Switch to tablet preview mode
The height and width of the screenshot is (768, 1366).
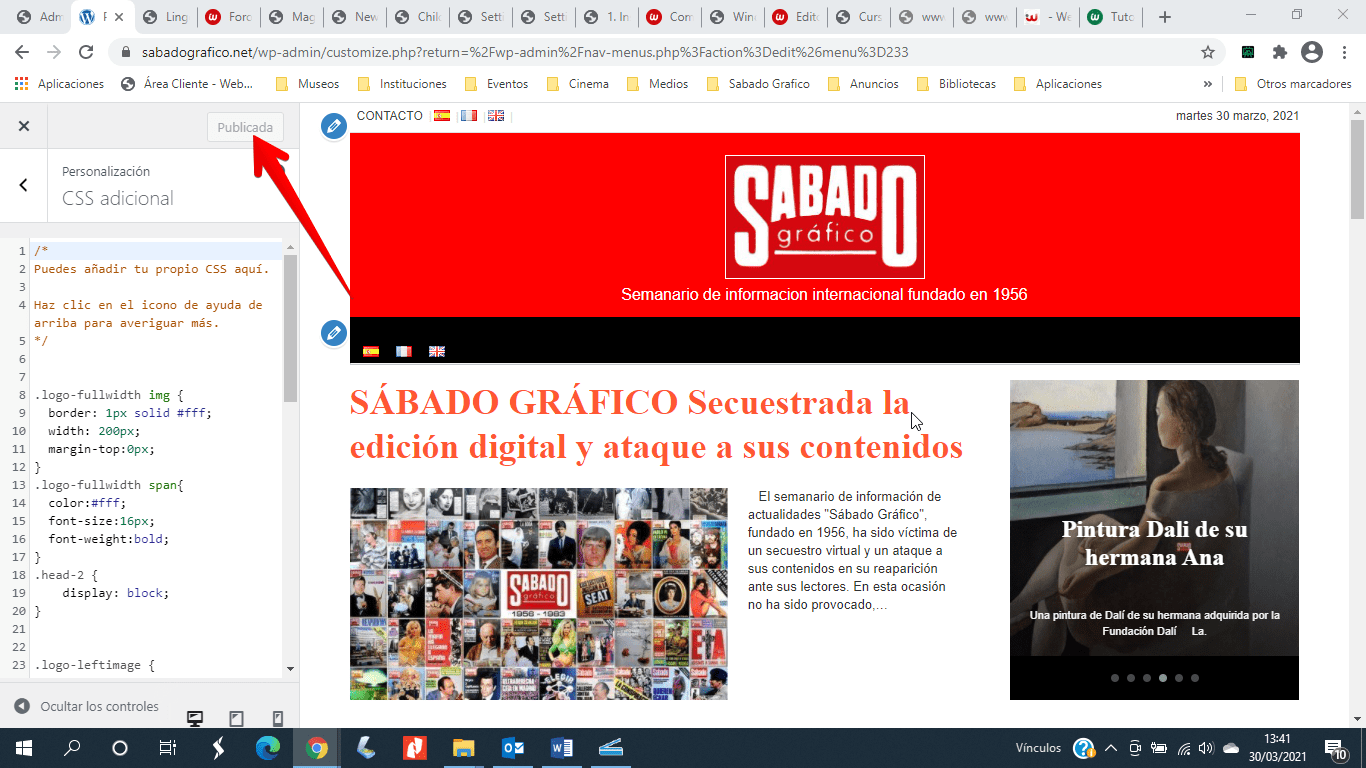237,719
